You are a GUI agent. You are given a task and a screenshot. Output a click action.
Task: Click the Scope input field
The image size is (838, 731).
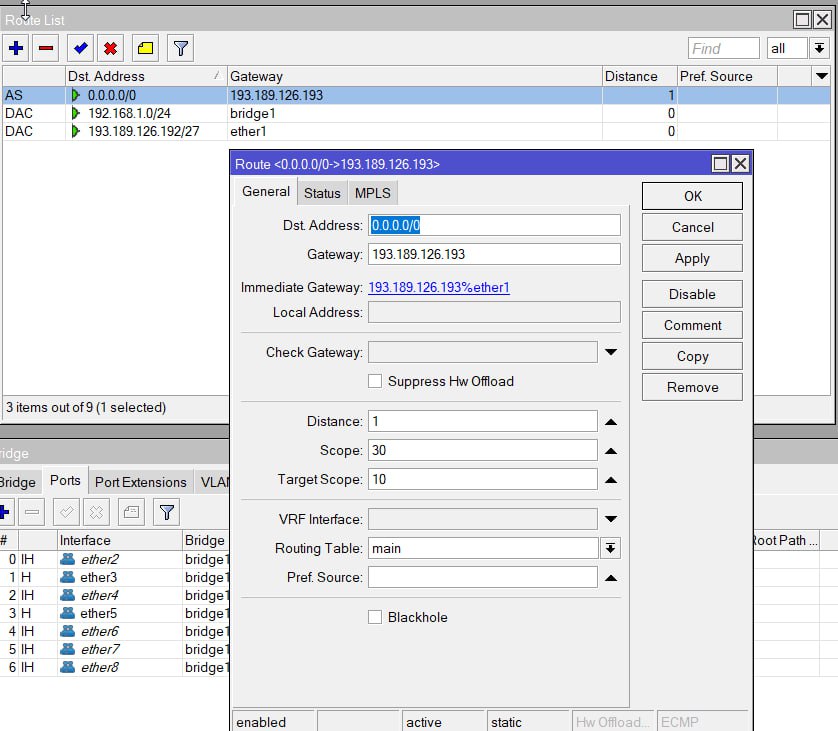pyautogui.click(x=483, y=450)
